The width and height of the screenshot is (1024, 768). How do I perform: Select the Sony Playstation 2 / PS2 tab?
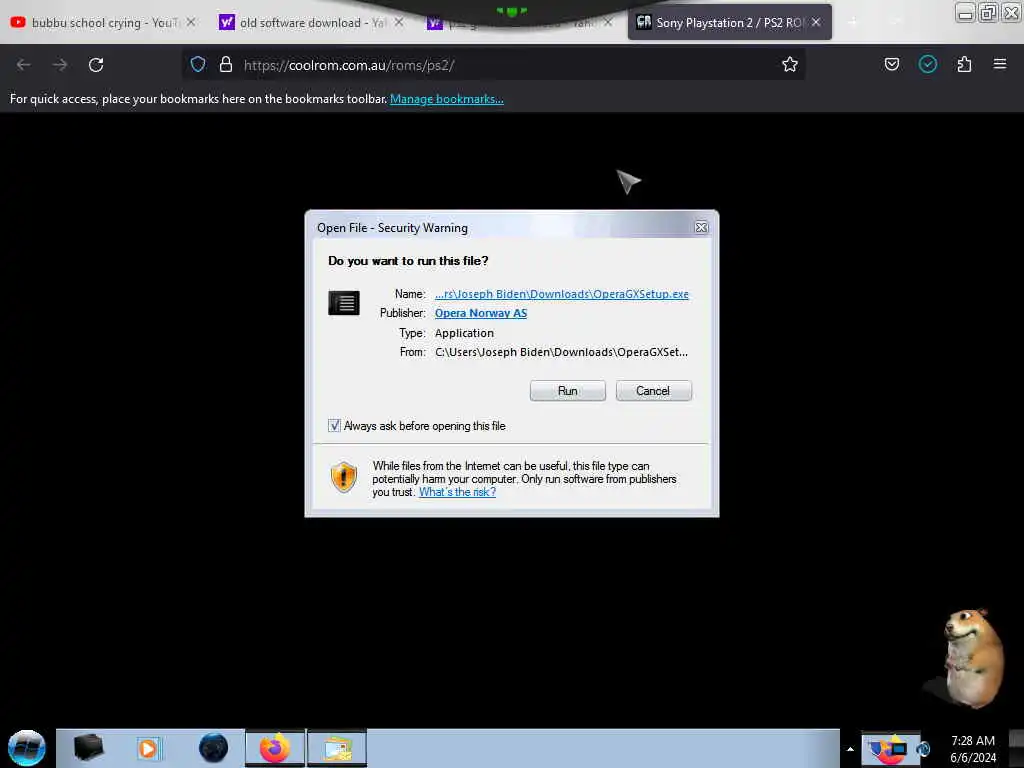(729, 22)
